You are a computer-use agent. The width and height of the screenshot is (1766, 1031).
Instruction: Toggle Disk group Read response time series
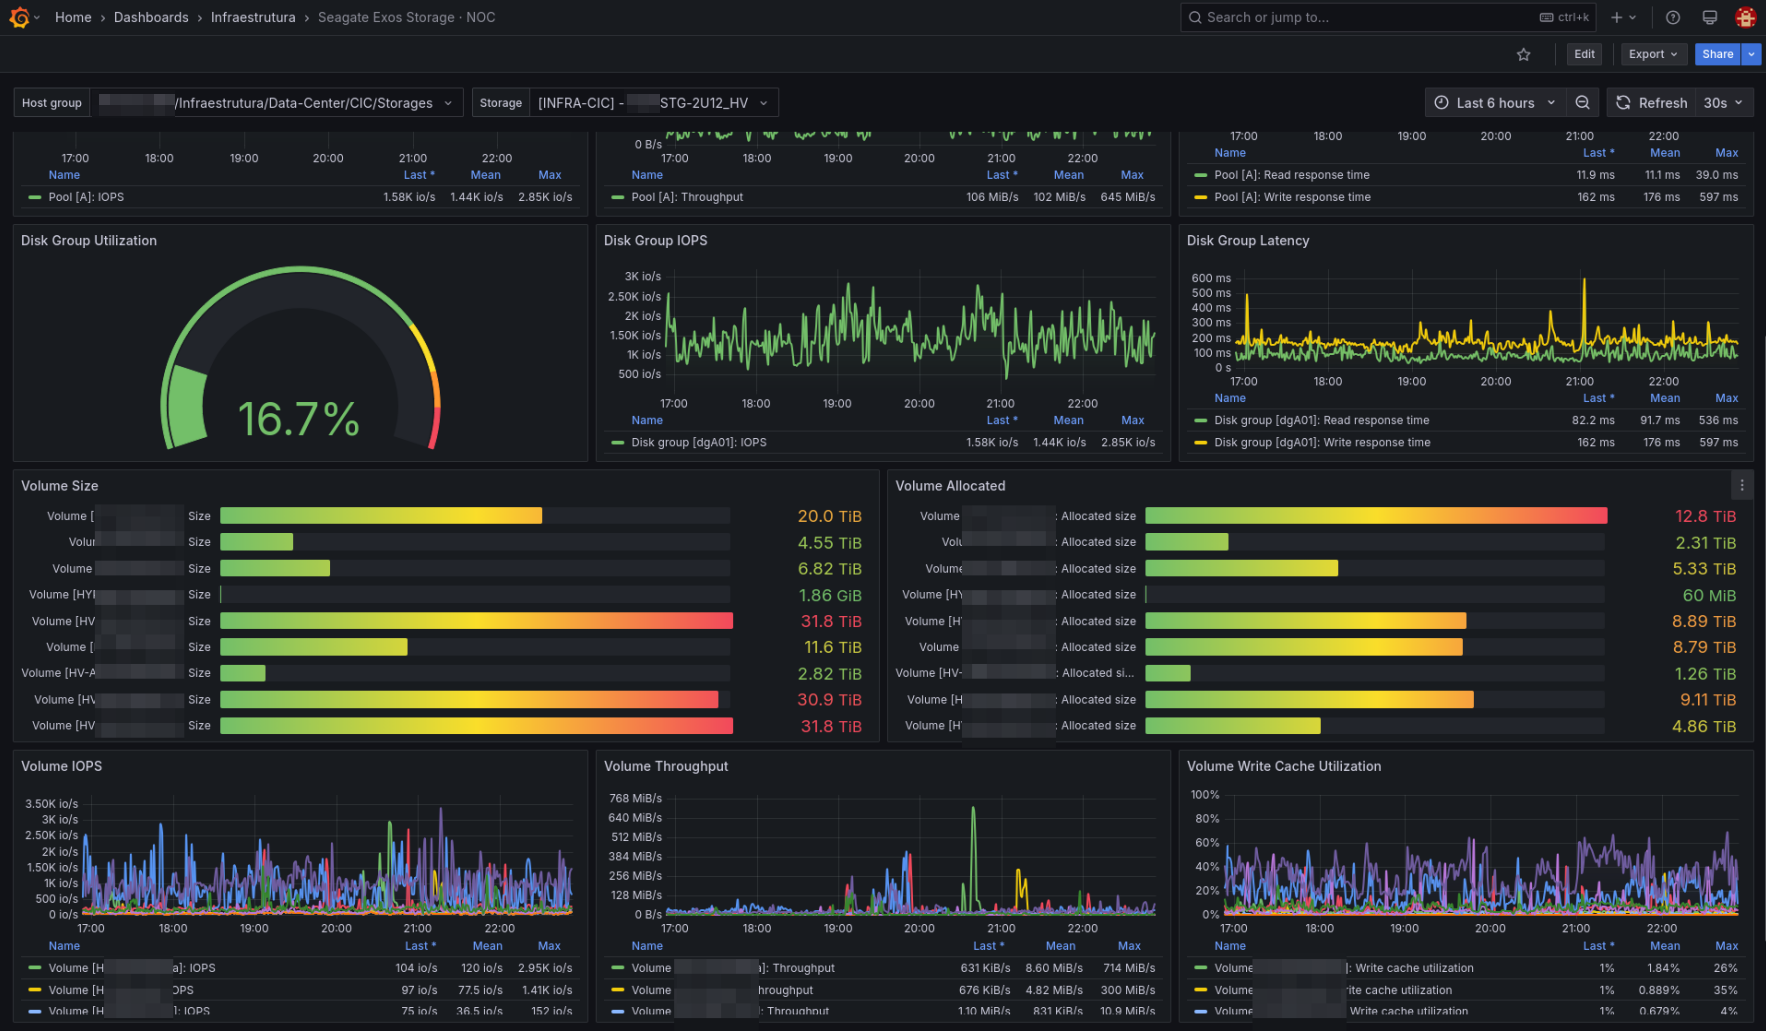(1321, 421)
